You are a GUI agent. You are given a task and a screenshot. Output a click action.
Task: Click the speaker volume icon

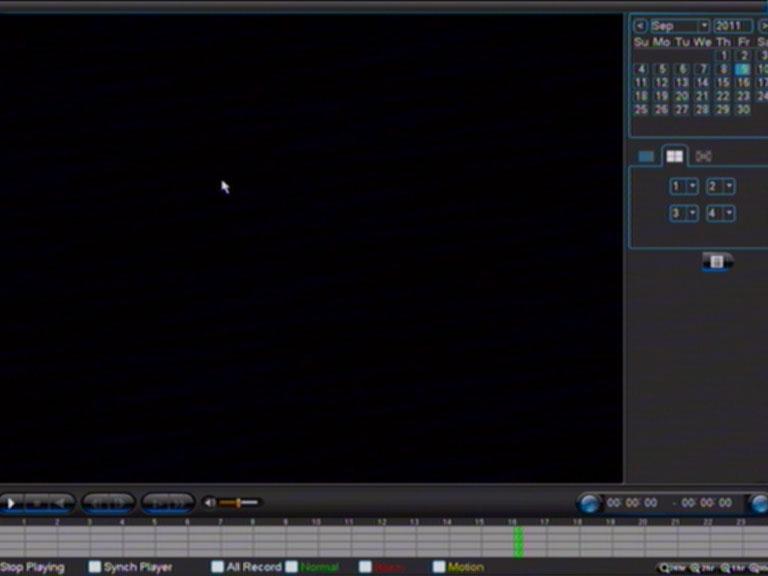point(209,503)
